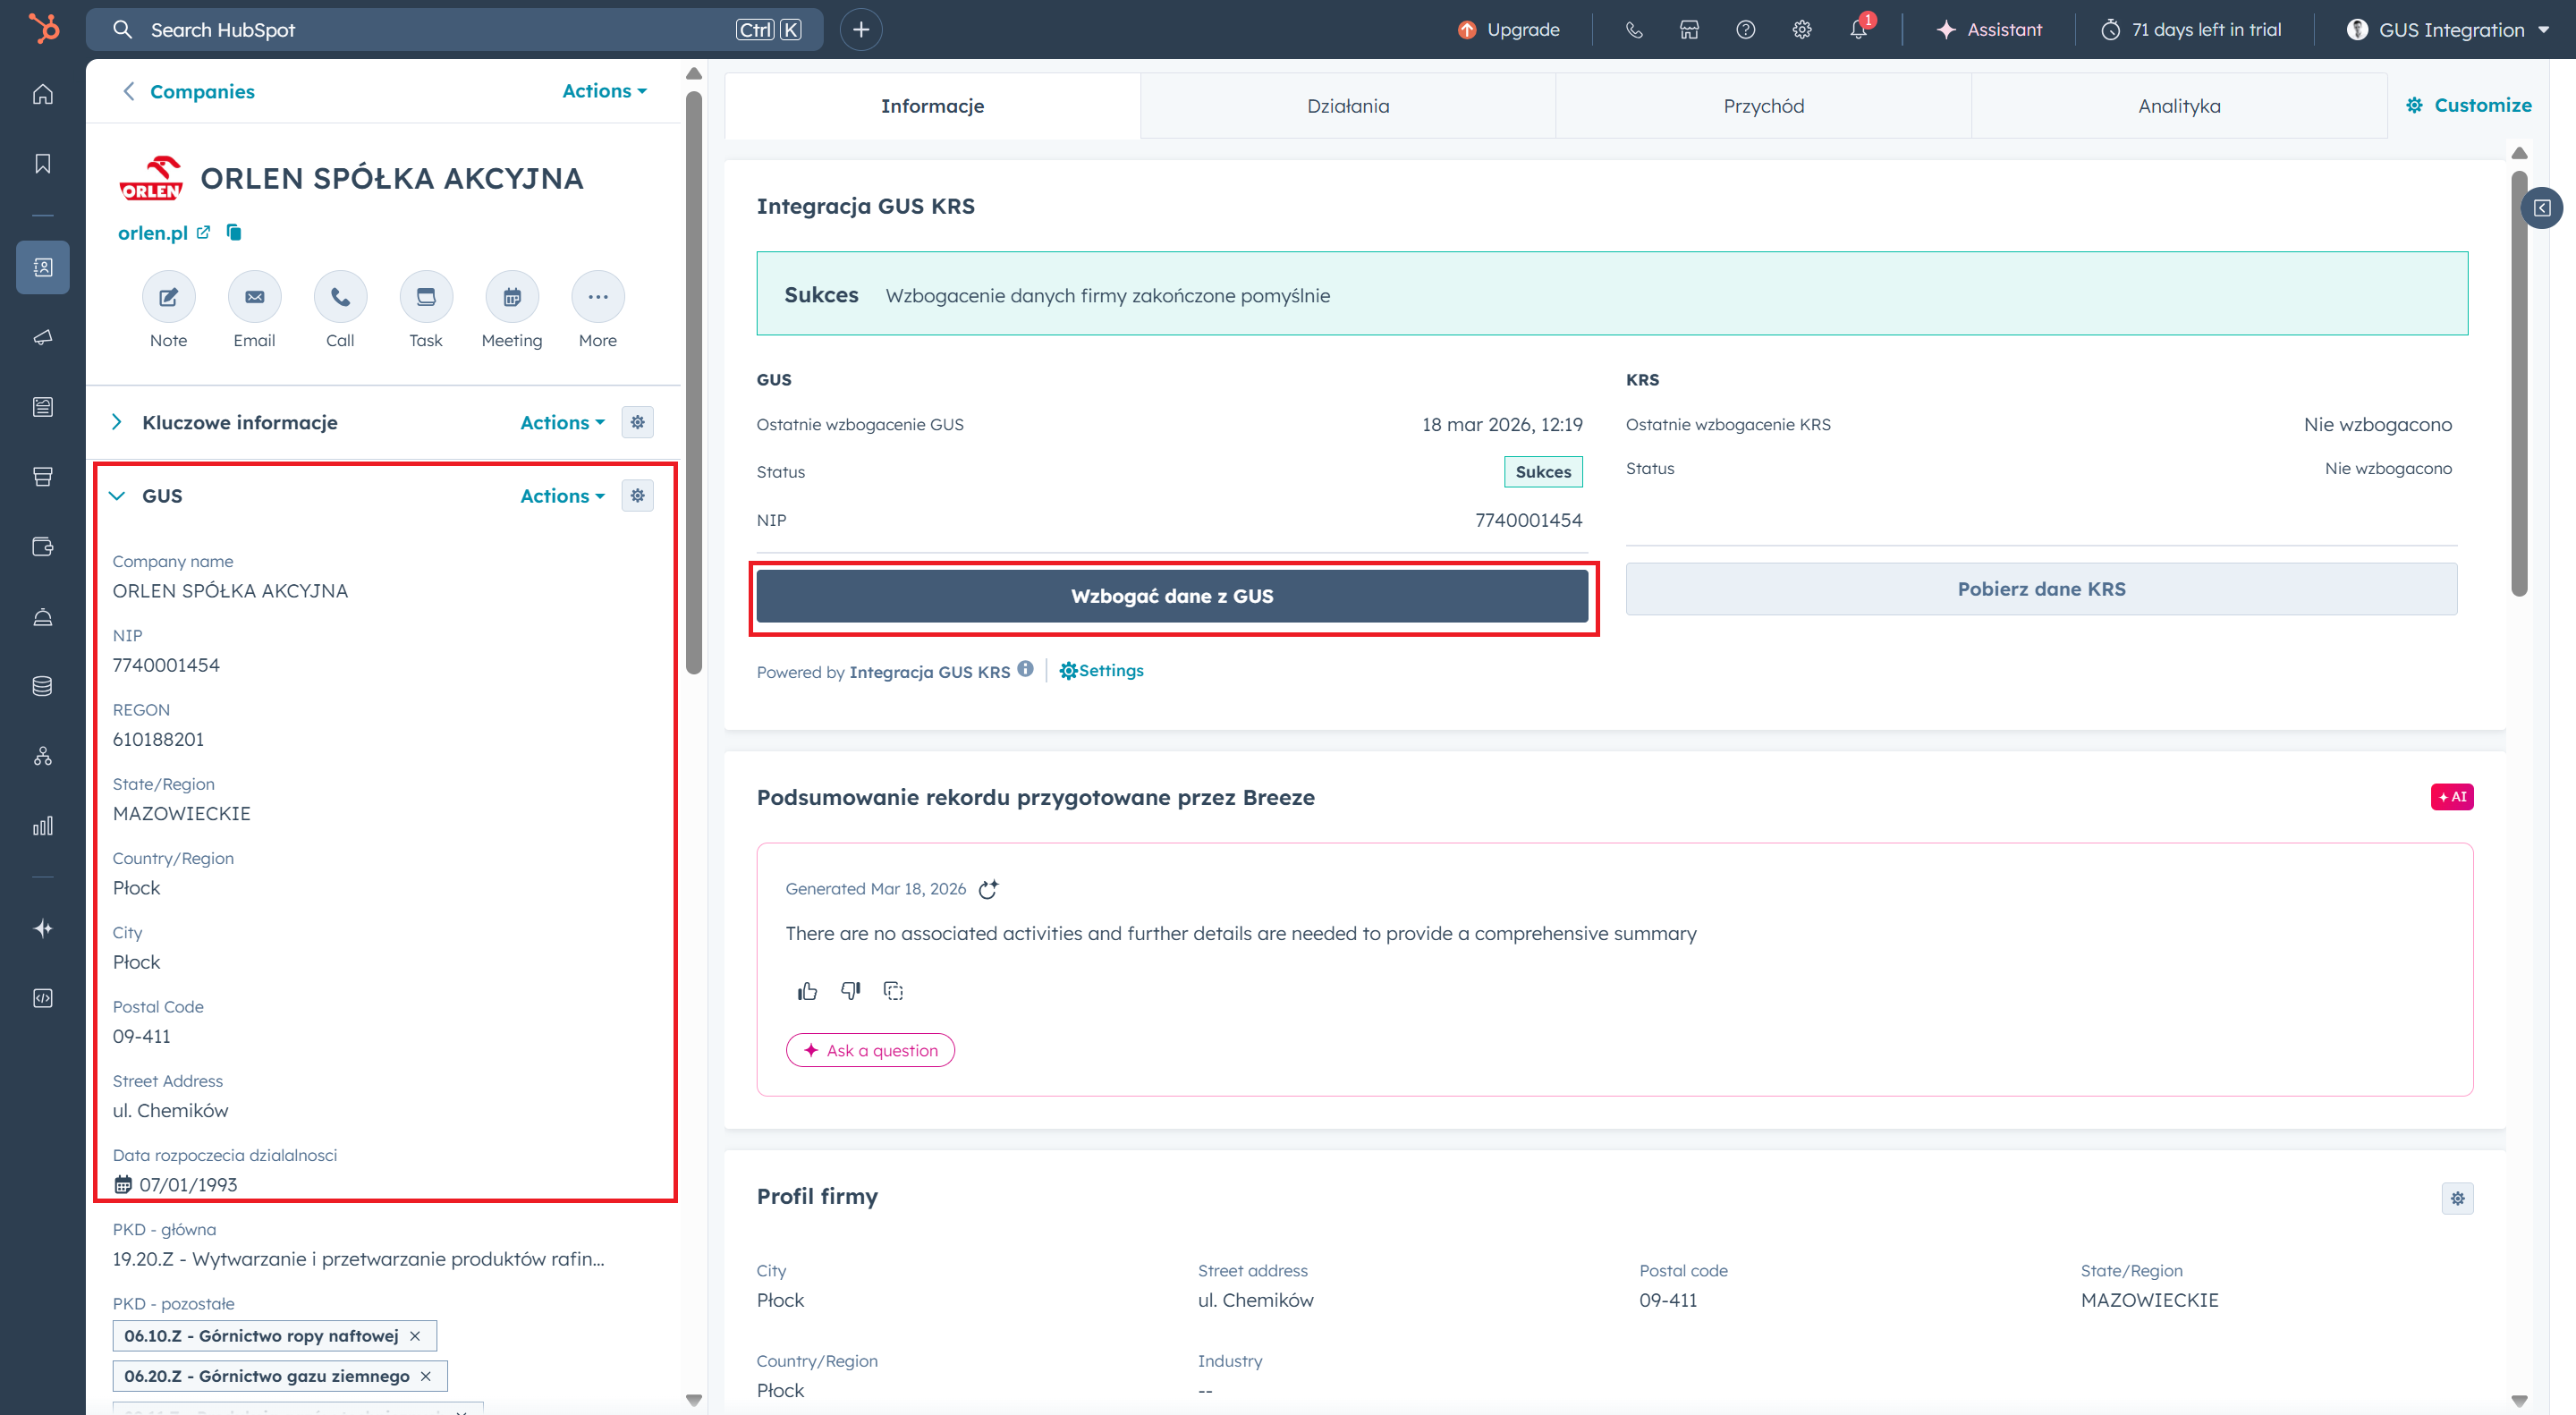Create a Note for the company
This screenshot has width=2576, height=1415.
click(x=168, y=297)
